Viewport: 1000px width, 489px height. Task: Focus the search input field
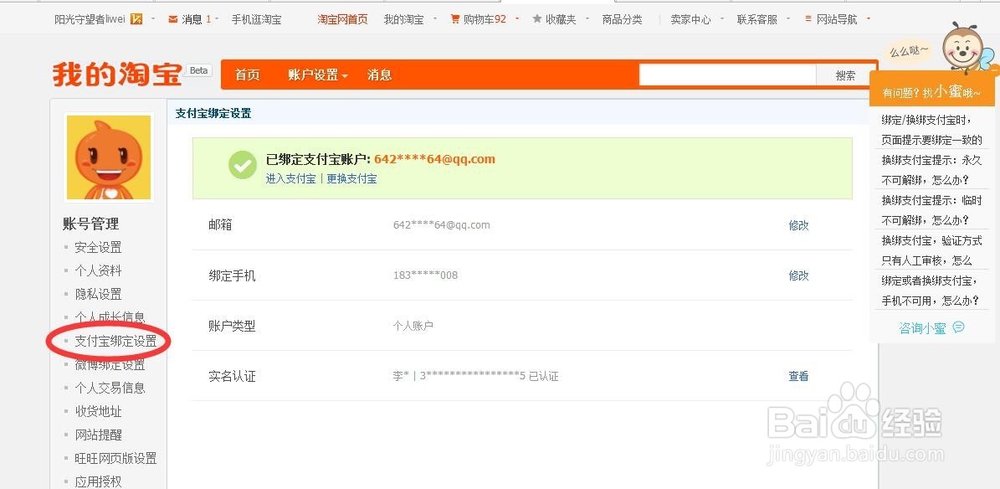tap(728, 75)
